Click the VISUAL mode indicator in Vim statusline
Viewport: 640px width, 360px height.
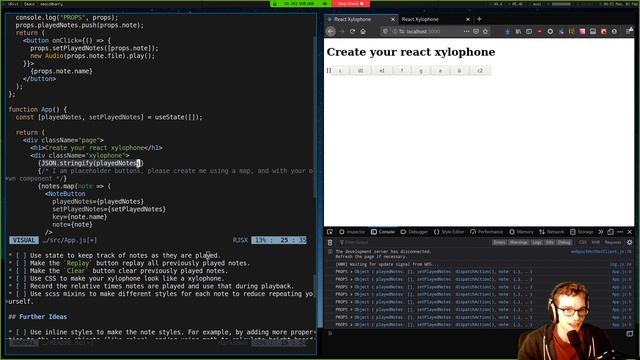click(24, 240)
